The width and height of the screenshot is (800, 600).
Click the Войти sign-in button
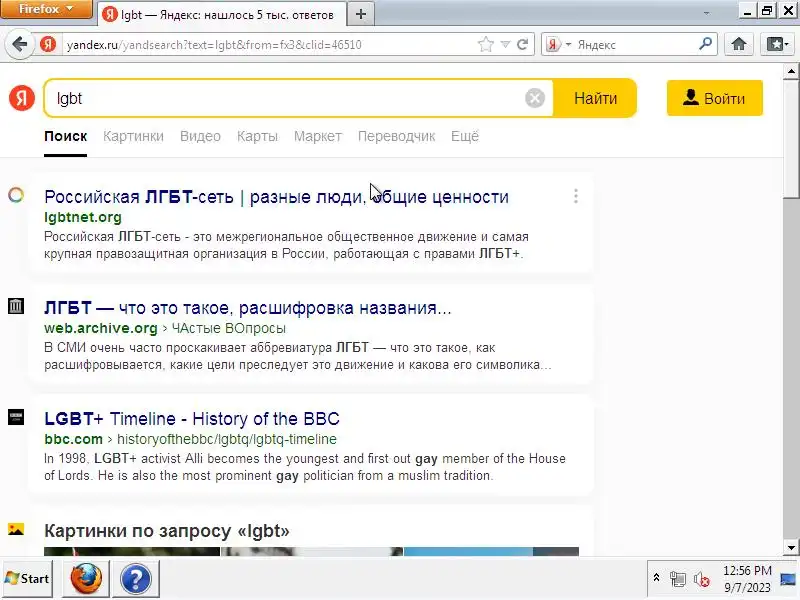(715, 98)
